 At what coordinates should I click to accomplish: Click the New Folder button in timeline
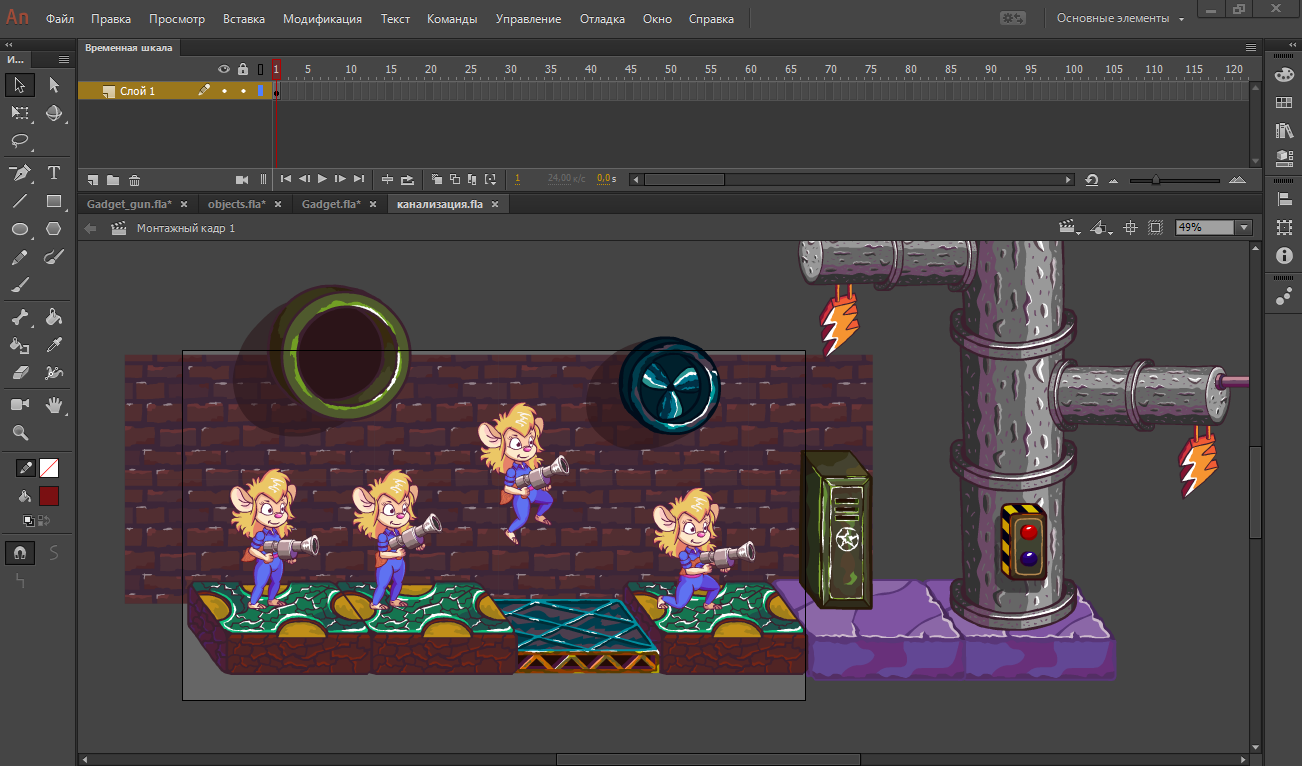coord(113,180)
